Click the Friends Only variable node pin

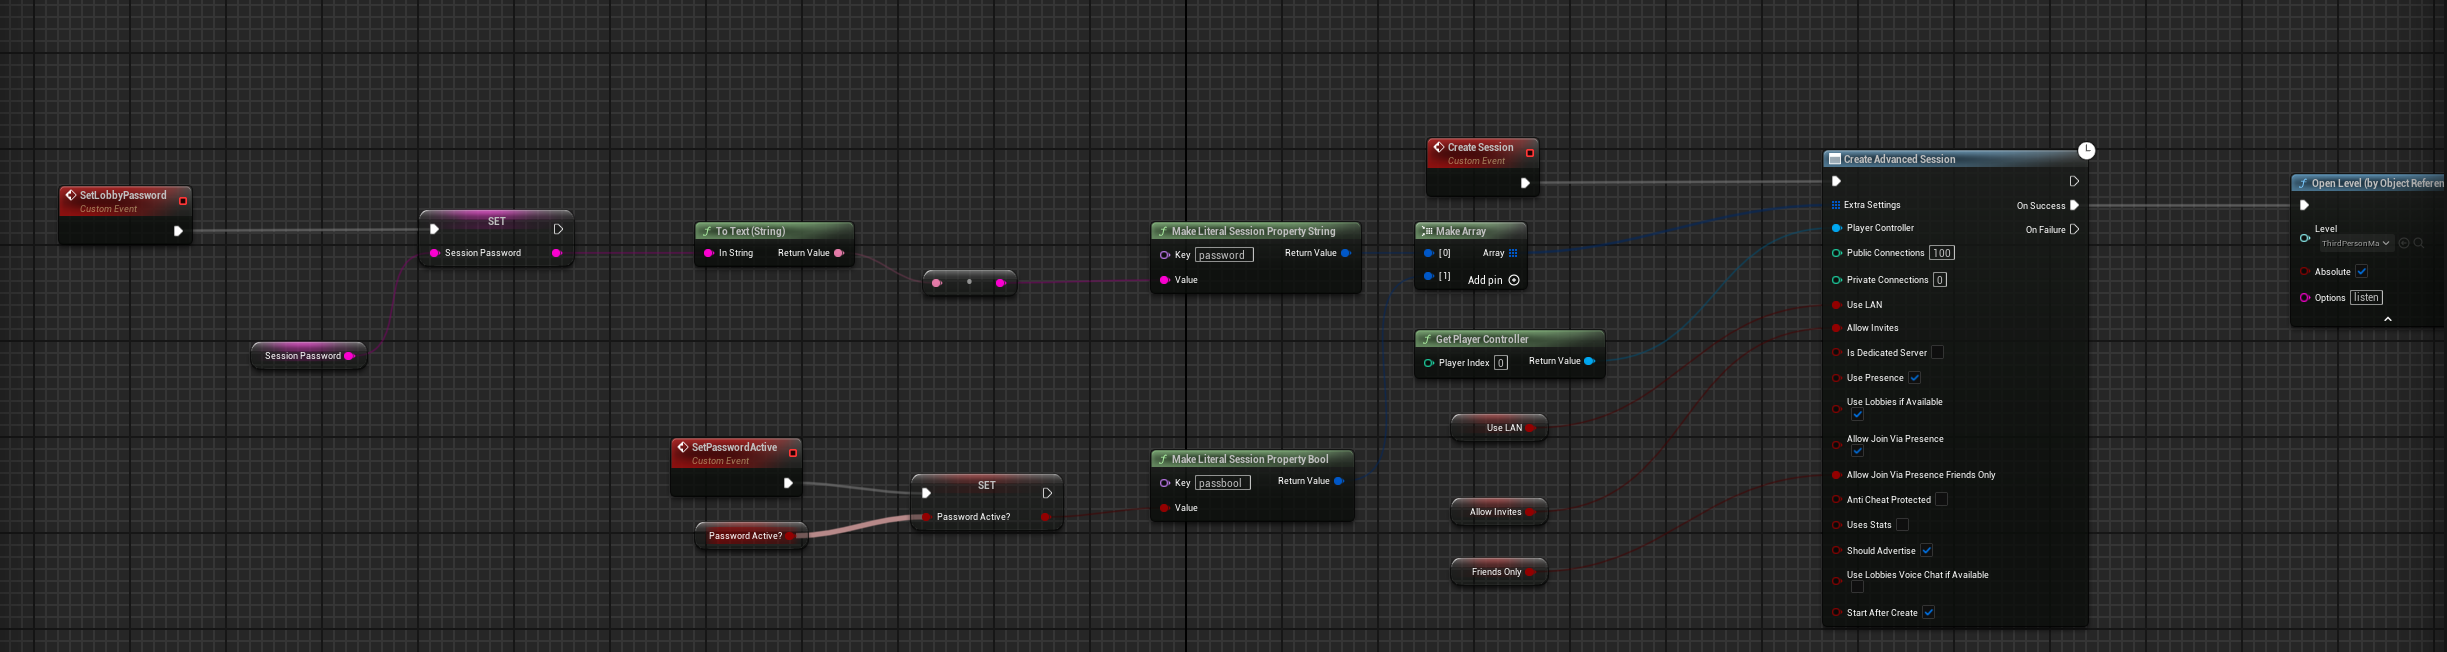pyautogui.click(x=1530, y=572)
